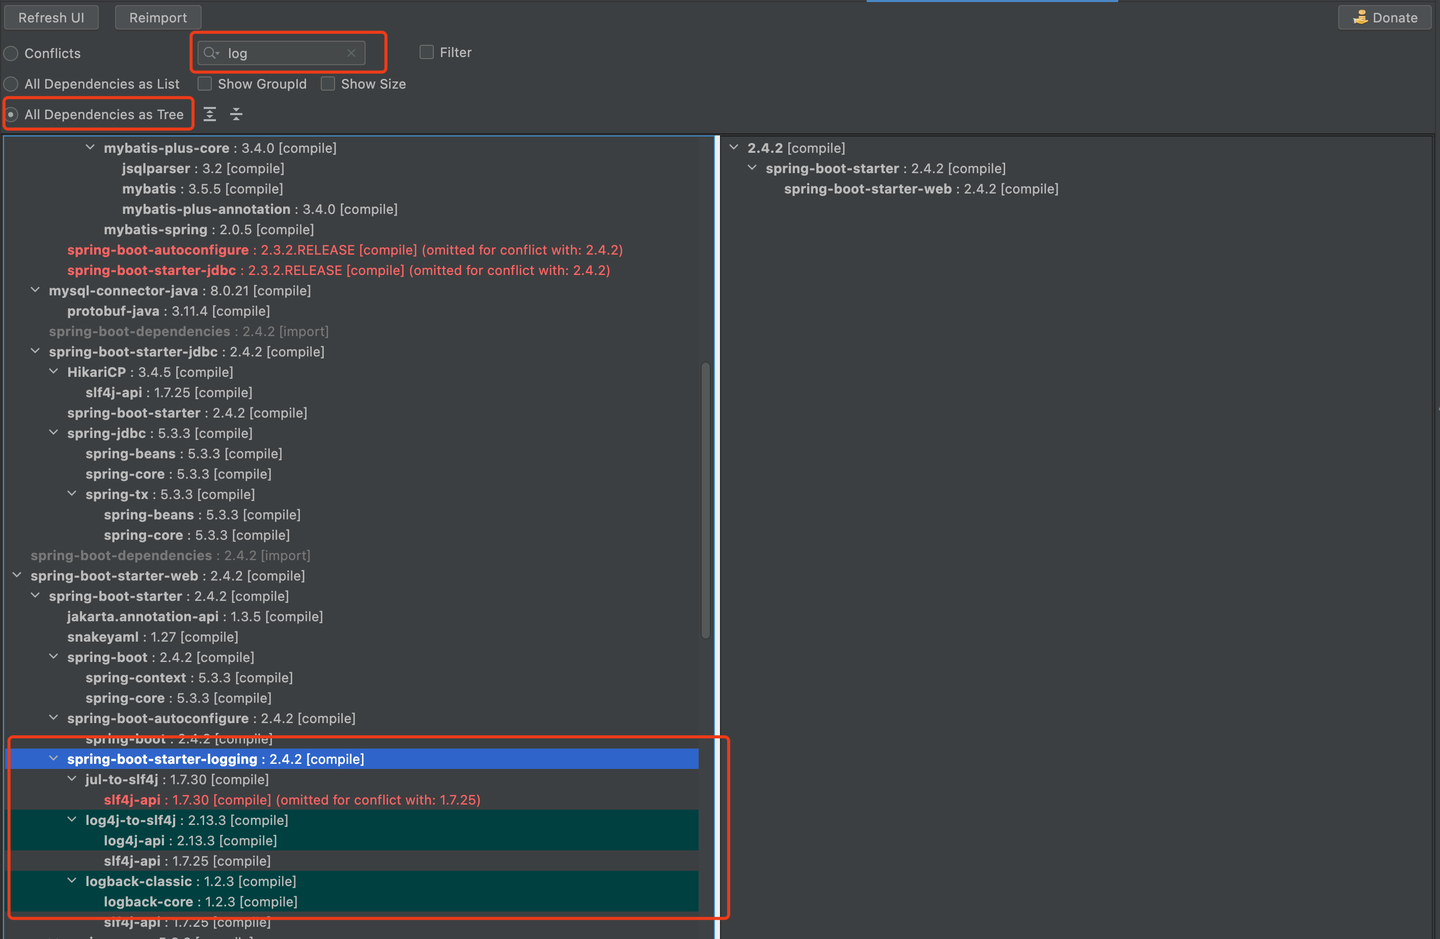Select the Conflicts radio button
This screenshot has width=1440, height=939.
[x=12, y=54]
